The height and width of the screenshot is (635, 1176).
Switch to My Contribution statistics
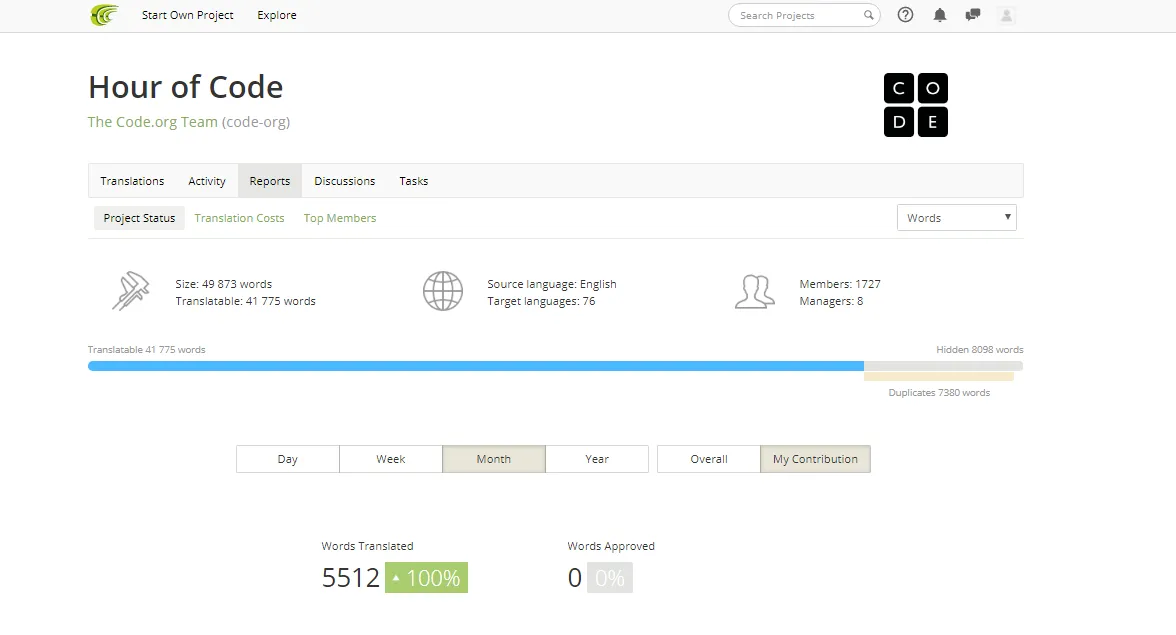coord(815,459)
